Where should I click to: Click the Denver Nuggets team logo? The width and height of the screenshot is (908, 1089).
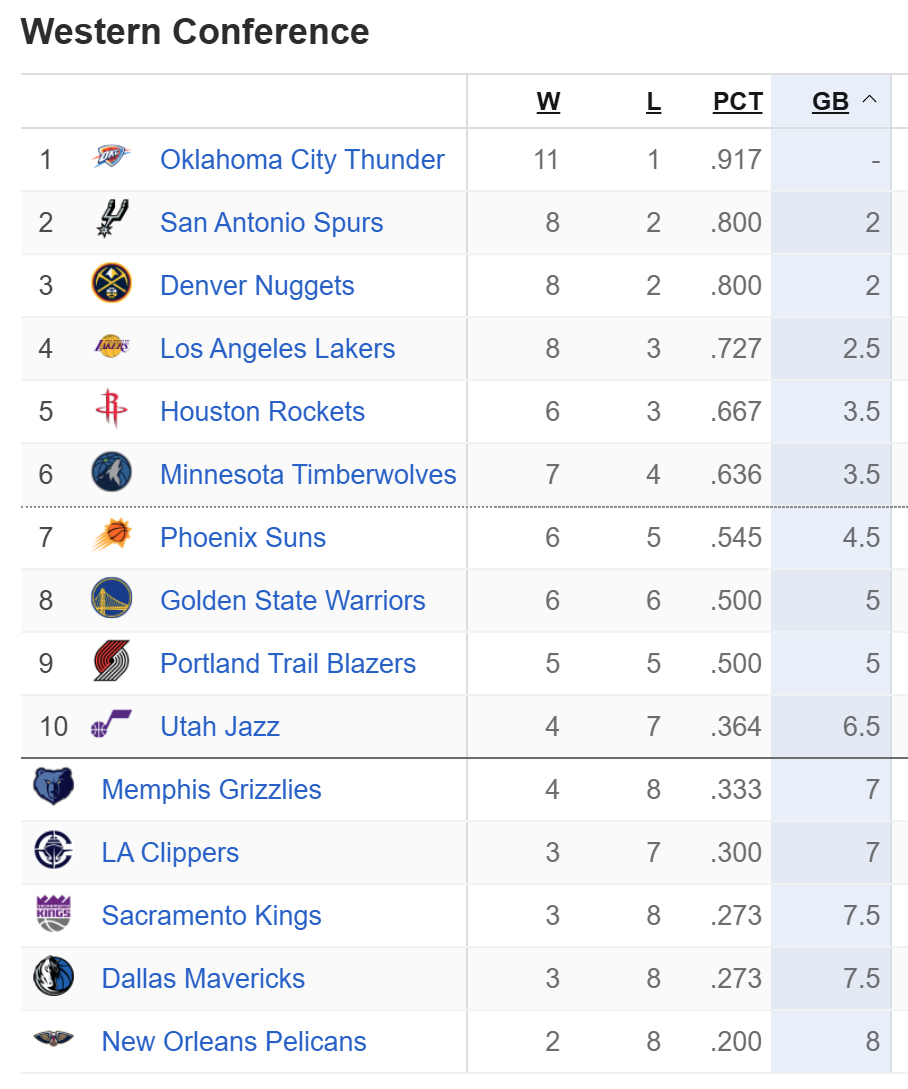[x=111, y=284]
